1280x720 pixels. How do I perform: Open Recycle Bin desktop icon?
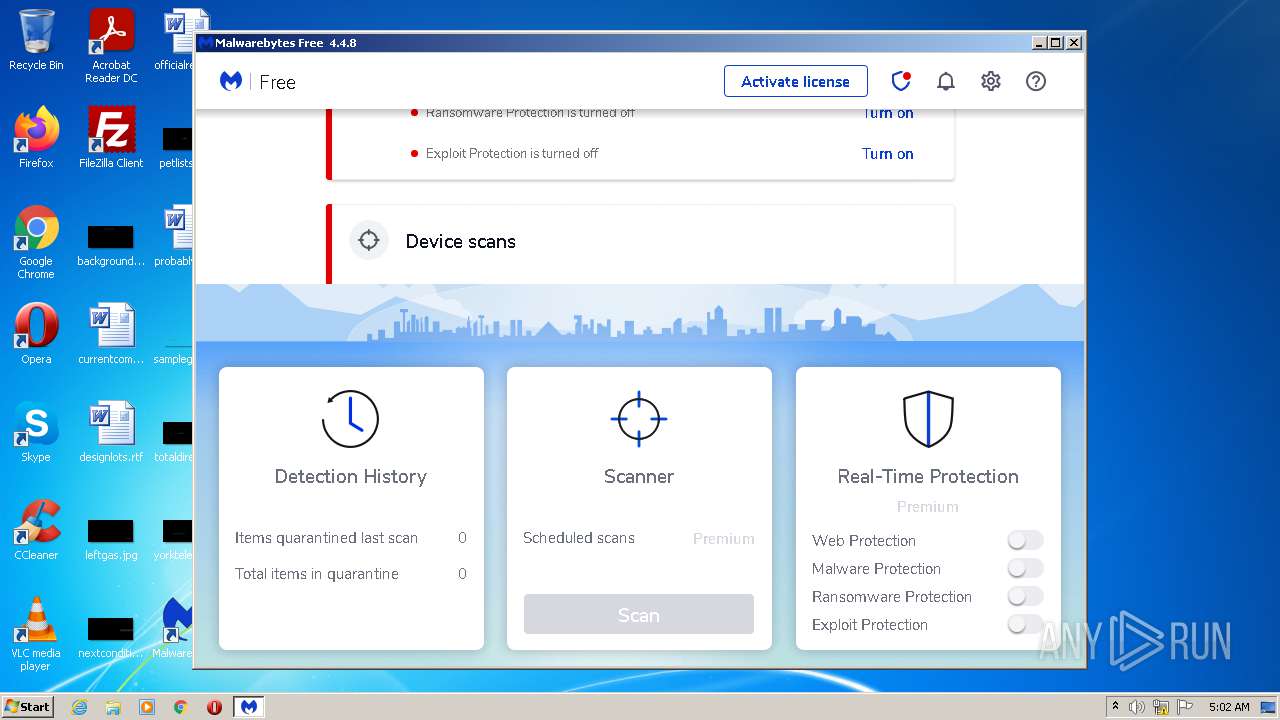coord(36,40)
